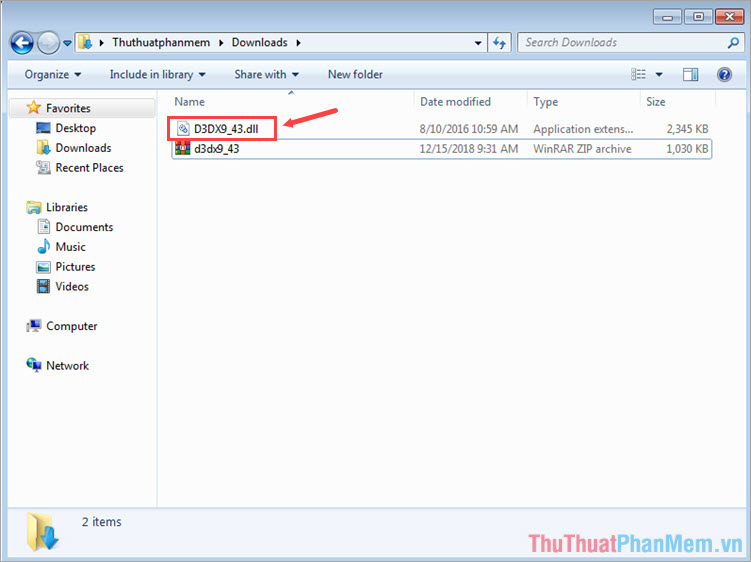Click the 2 items status text

coord(102,522)
